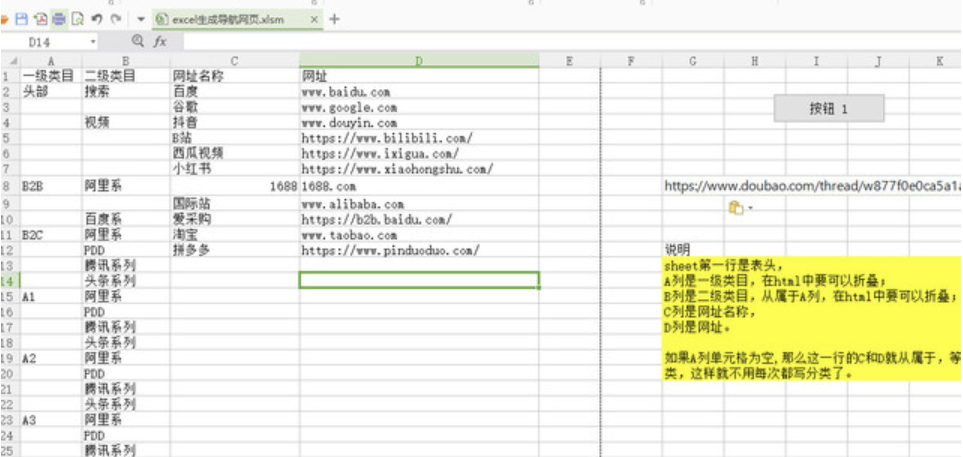Viewport: 963px width, 457px height.
Task: Export to PDF using the PDF icon
Action: (x=41, y=19)
